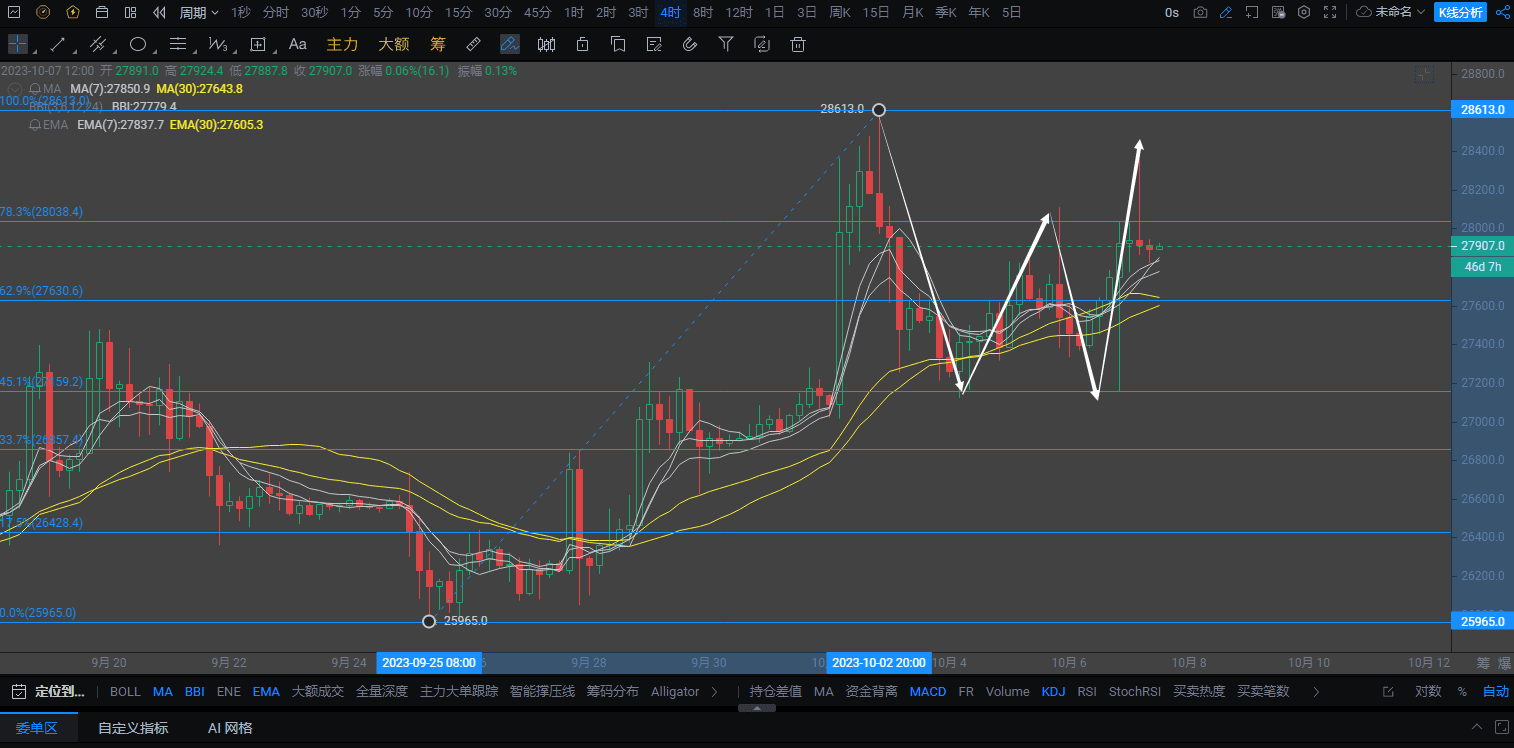
Task: Select the crosshair cursor tool
Action: pyautogui.click(x=19, y=44)
